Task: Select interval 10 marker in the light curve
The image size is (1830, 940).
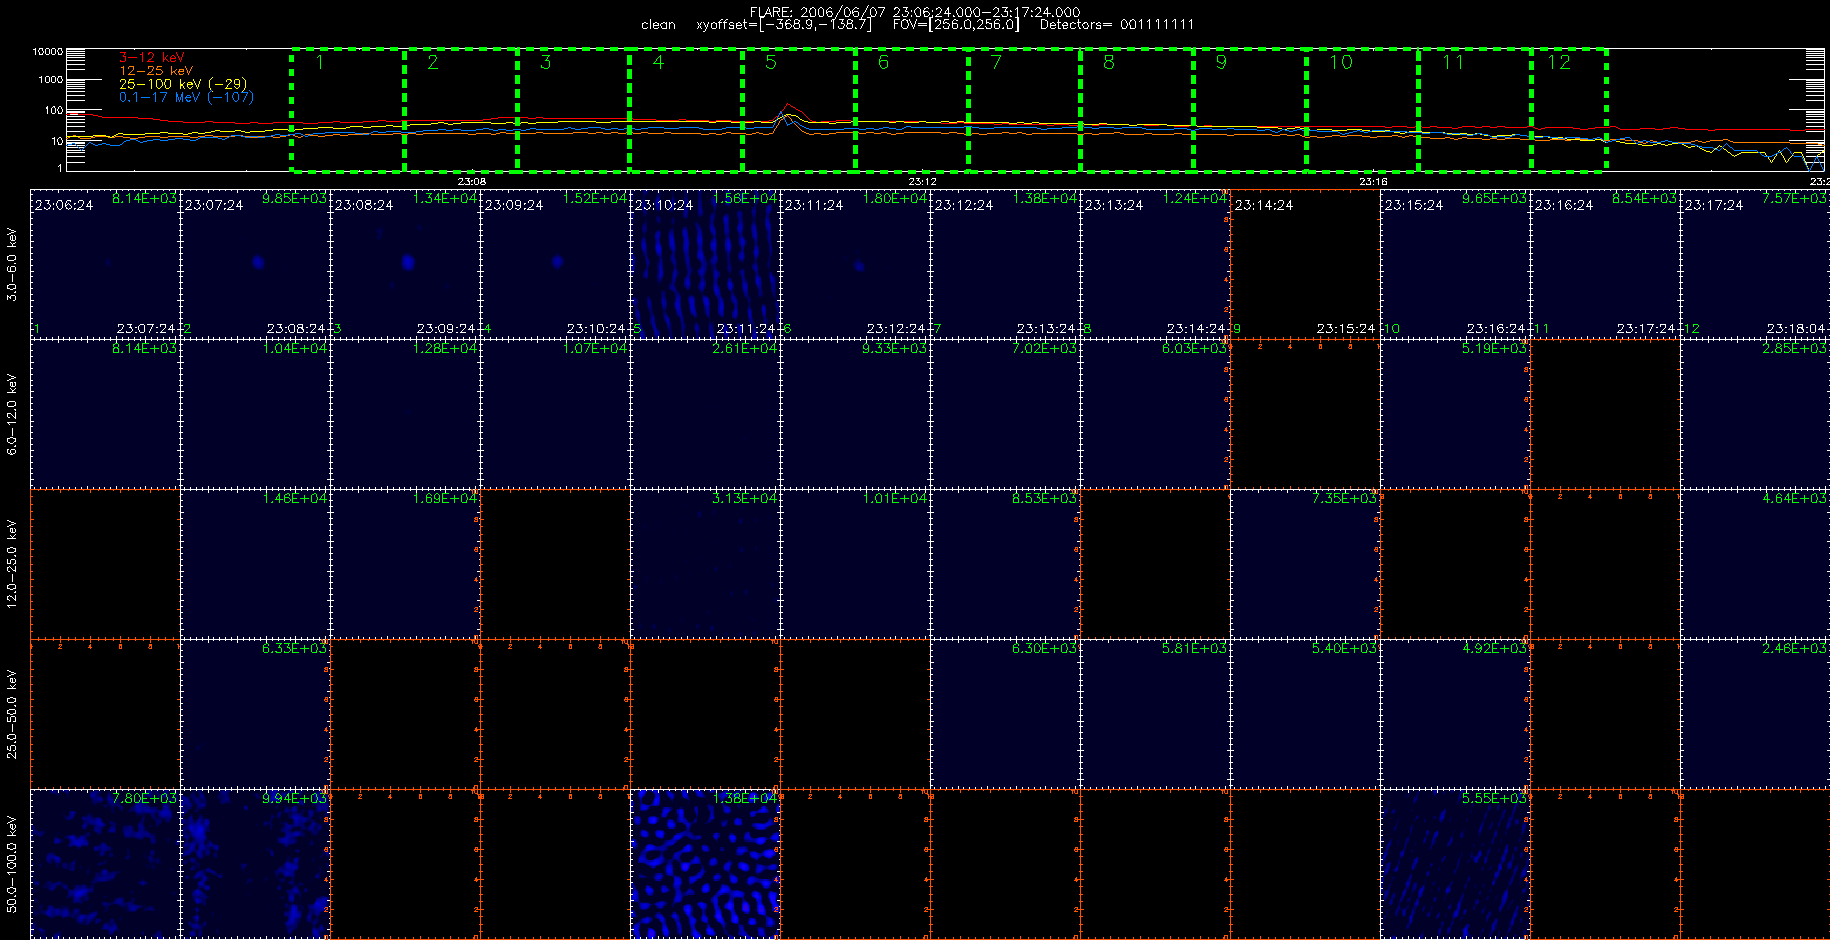Action: [x=1341, y=63]
